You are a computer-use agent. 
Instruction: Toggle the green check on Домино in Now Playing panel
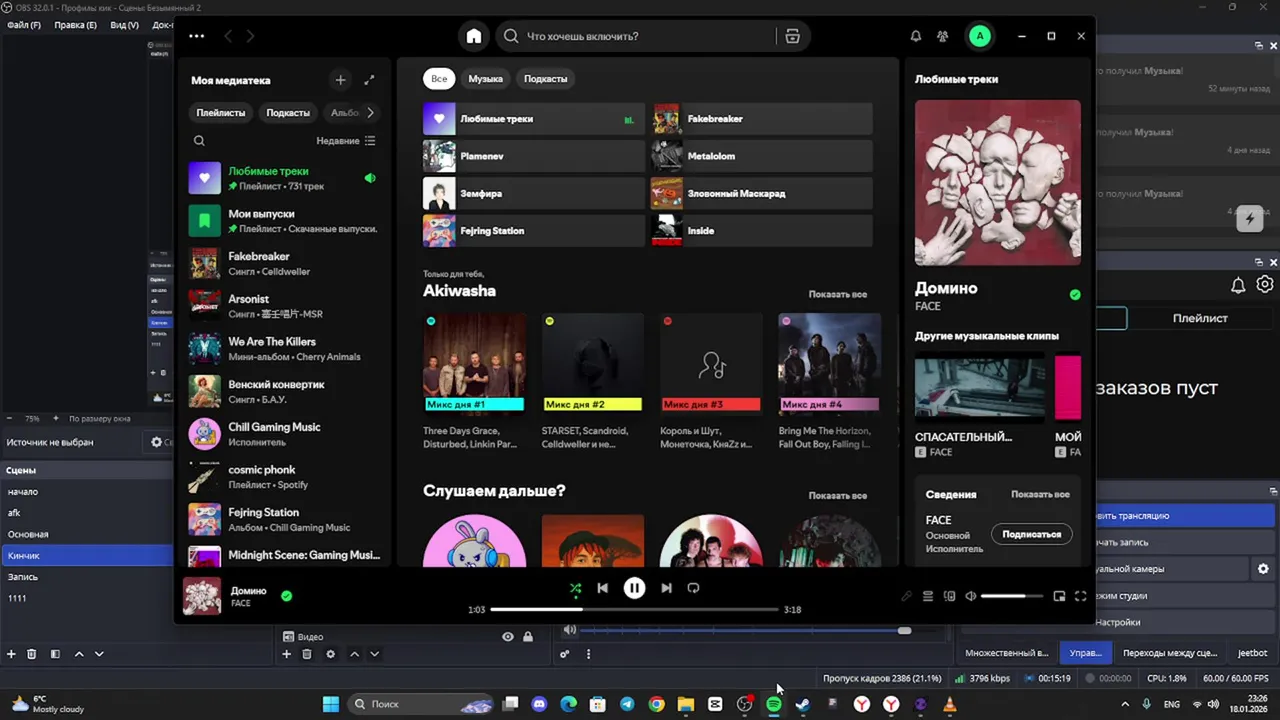(1075, 295)
